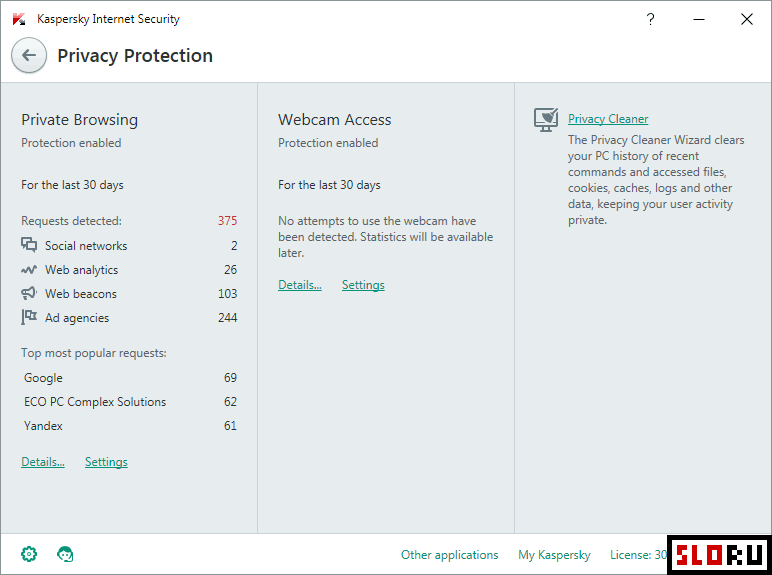Click the Ad agencies value 244
This screenshot has height=575, width=772.
coord(227,318)
